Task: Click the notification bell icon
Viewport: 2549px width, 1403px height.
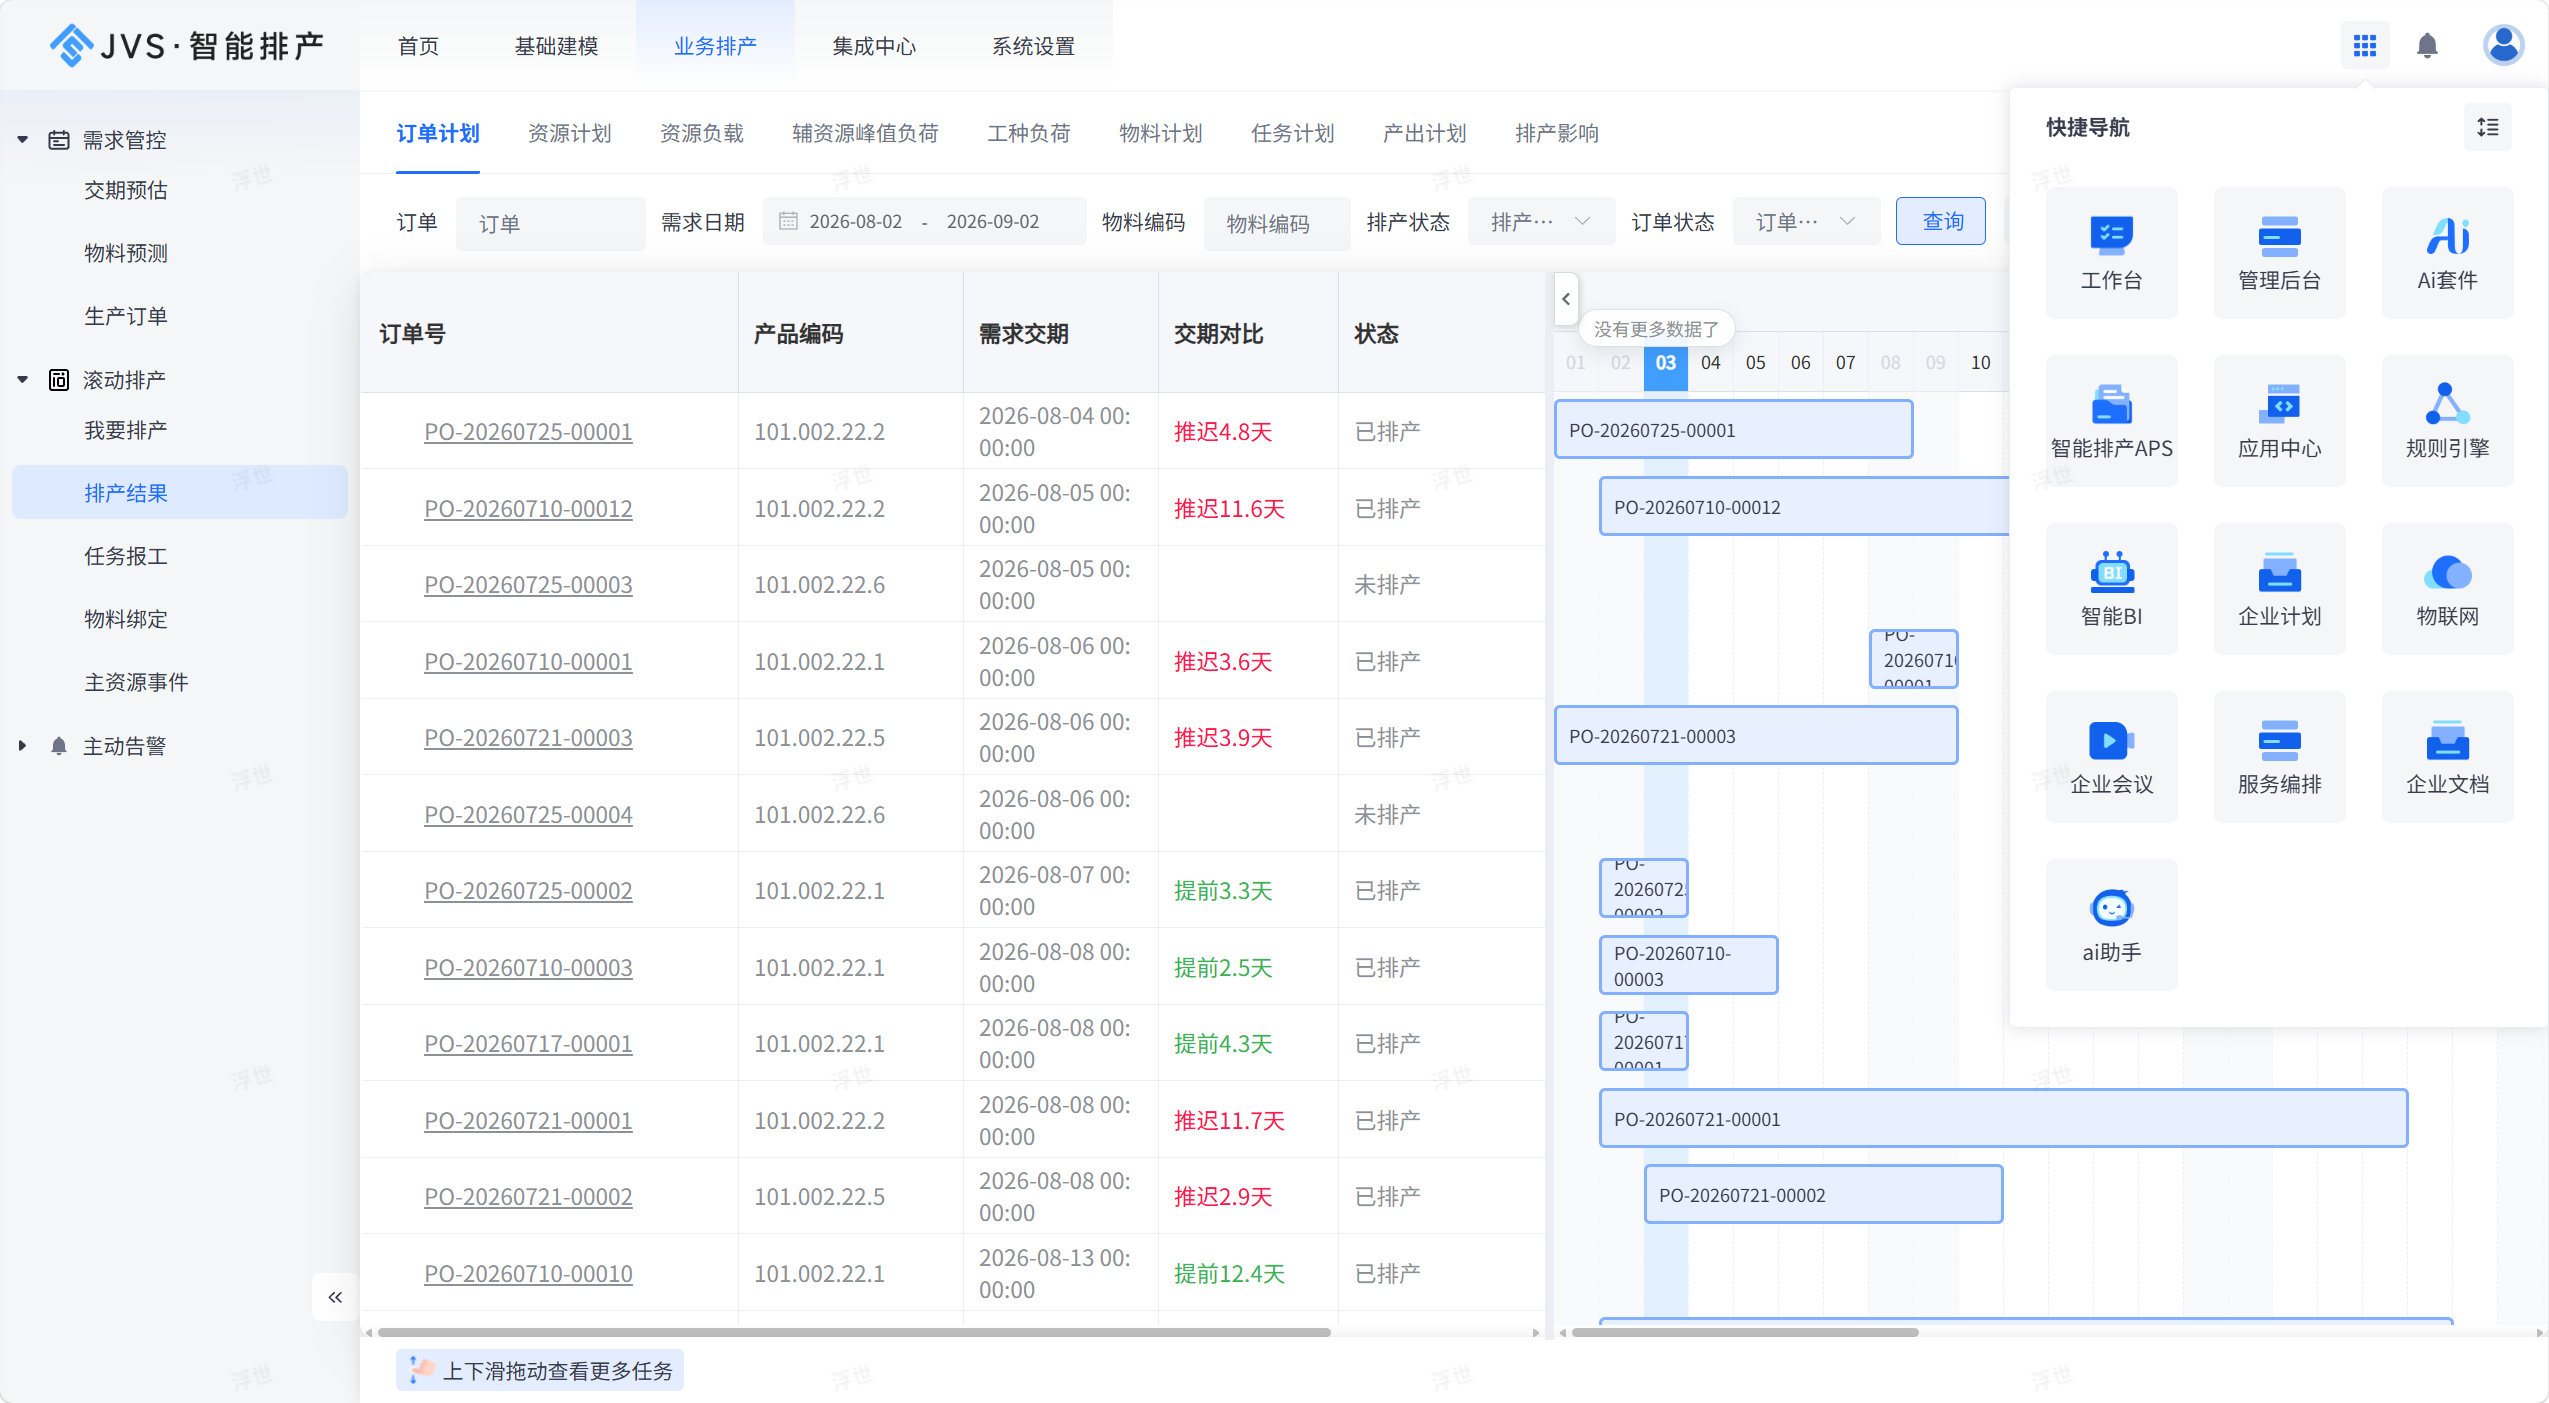Action: pos(2427,46)
